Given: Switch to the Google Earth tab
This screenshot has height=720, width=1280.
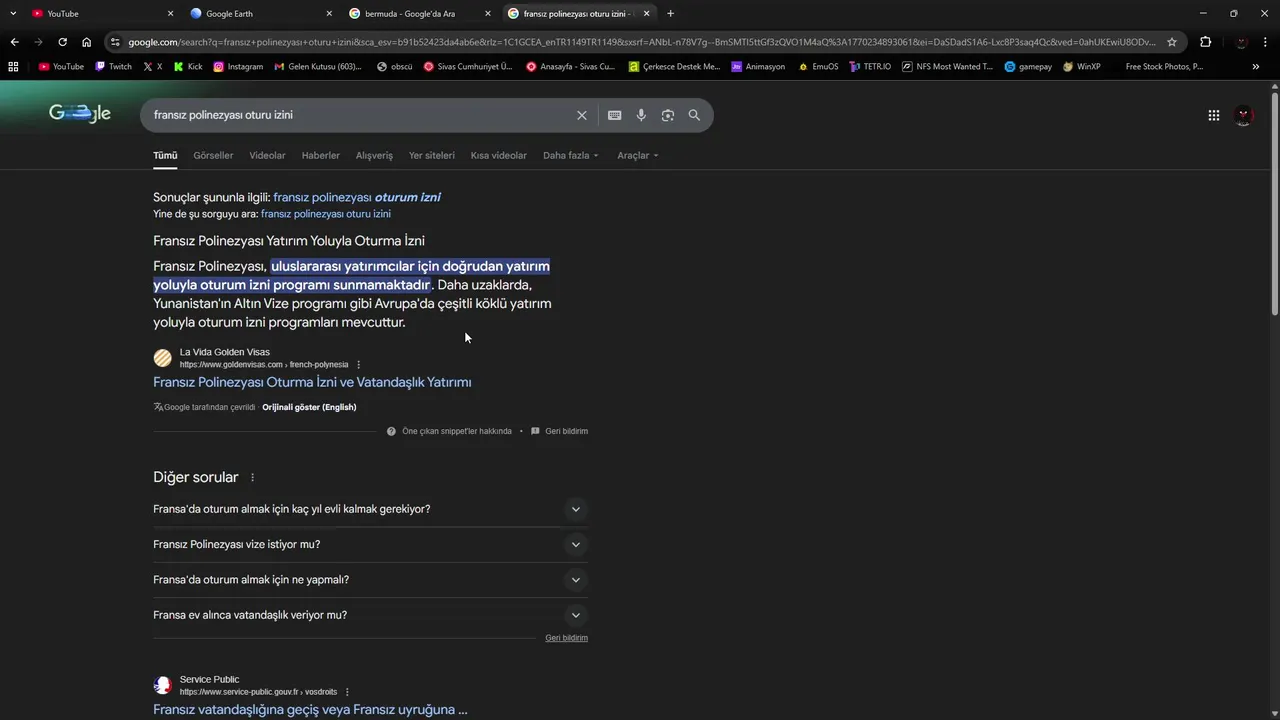Looking at the screenshot, I should click(x=260, y=14).
